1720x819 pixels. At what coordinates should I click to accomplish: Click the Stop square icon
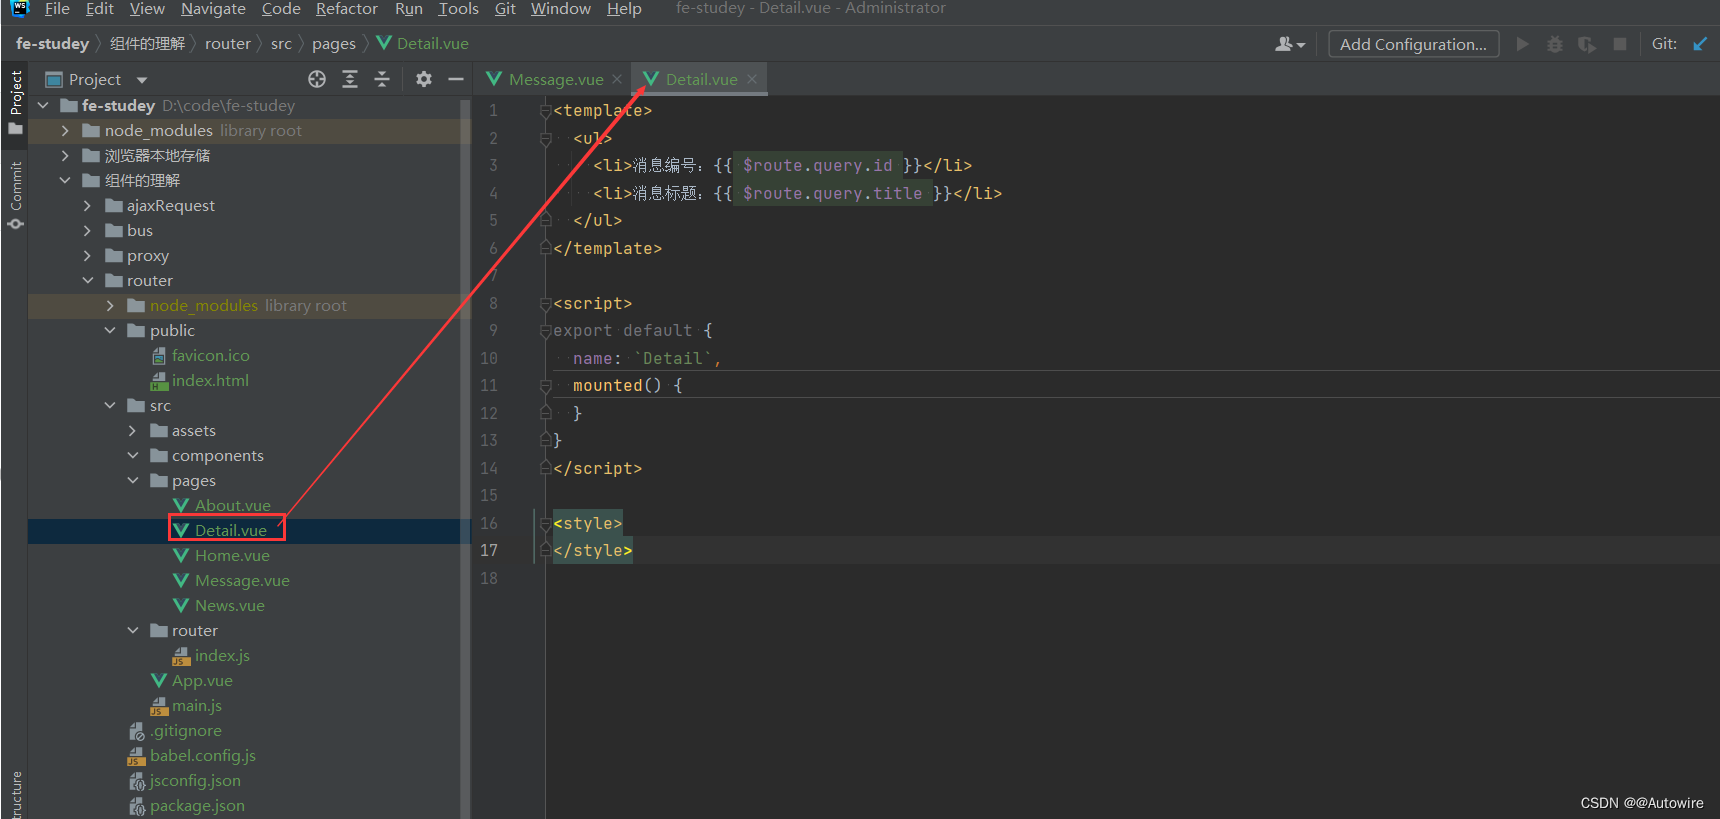click(x=1620, y=44)
